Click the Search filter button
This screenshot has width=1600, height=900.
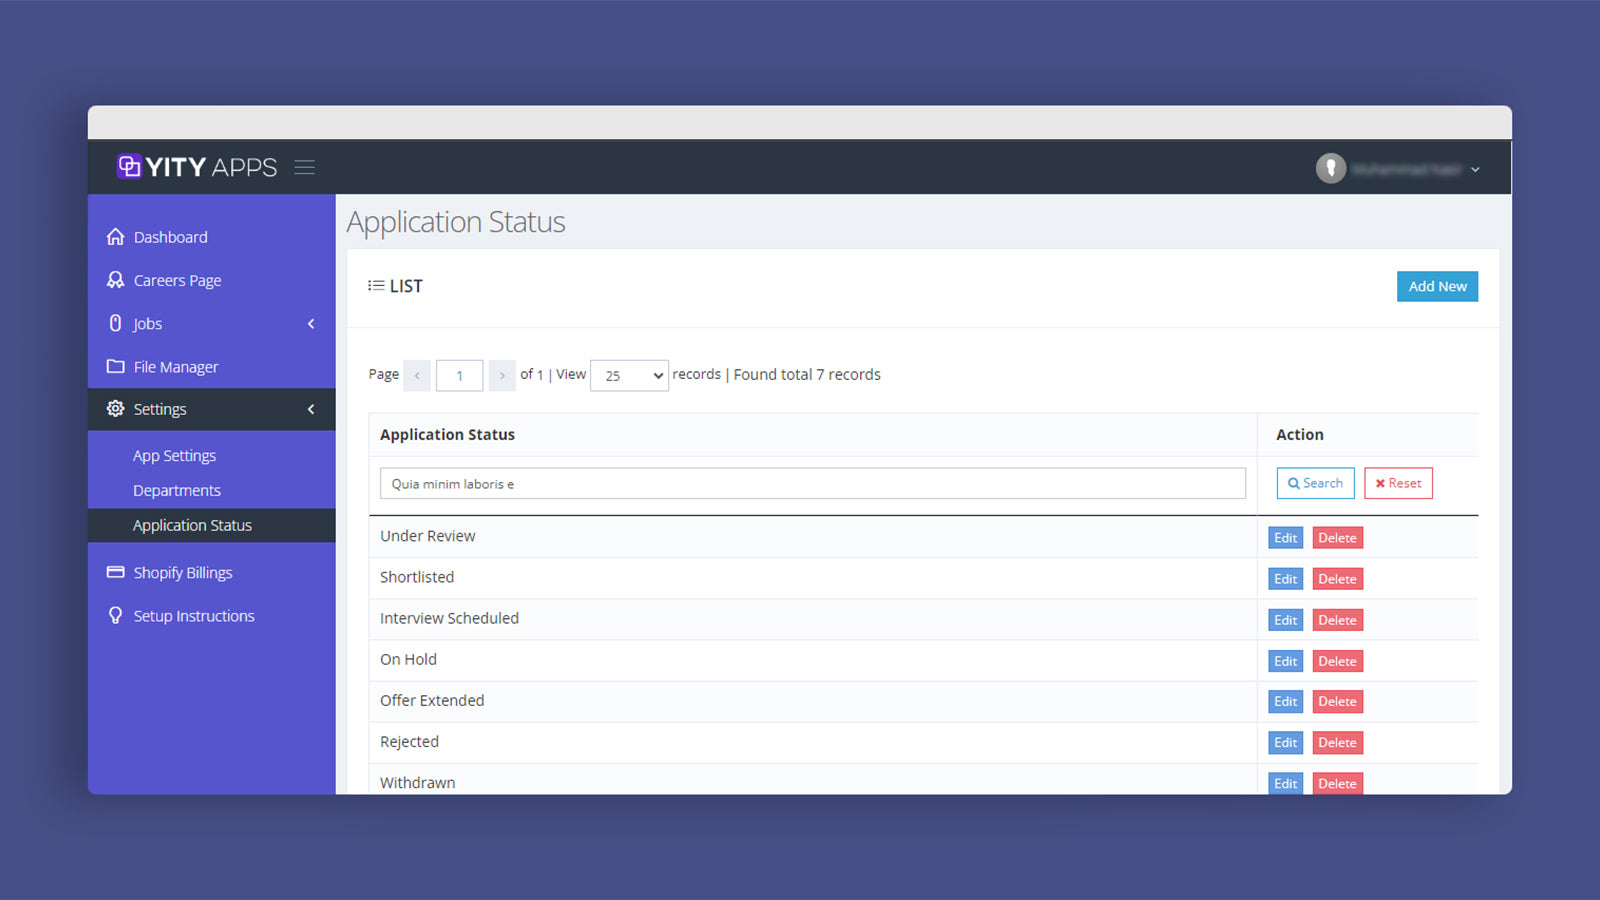click(1315, 483)
